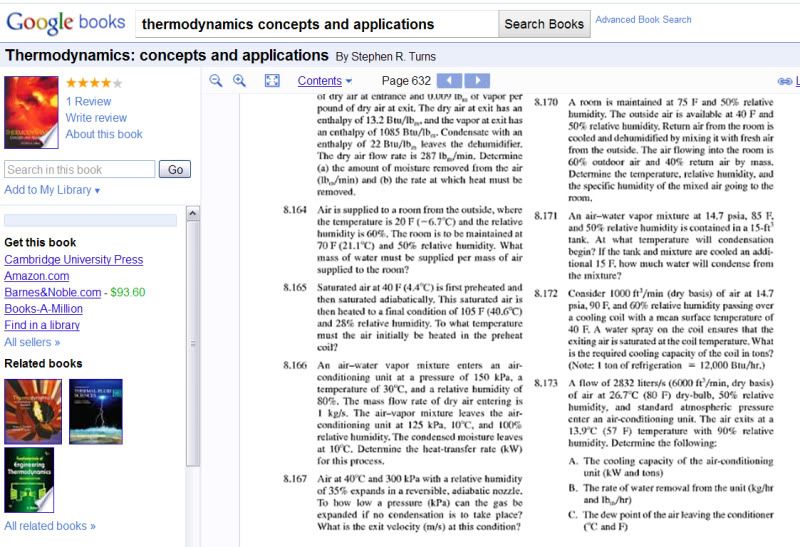Go to previous page arrow
Image resolution: width=800 pixels, height=547 pixels.
[449, 81]
